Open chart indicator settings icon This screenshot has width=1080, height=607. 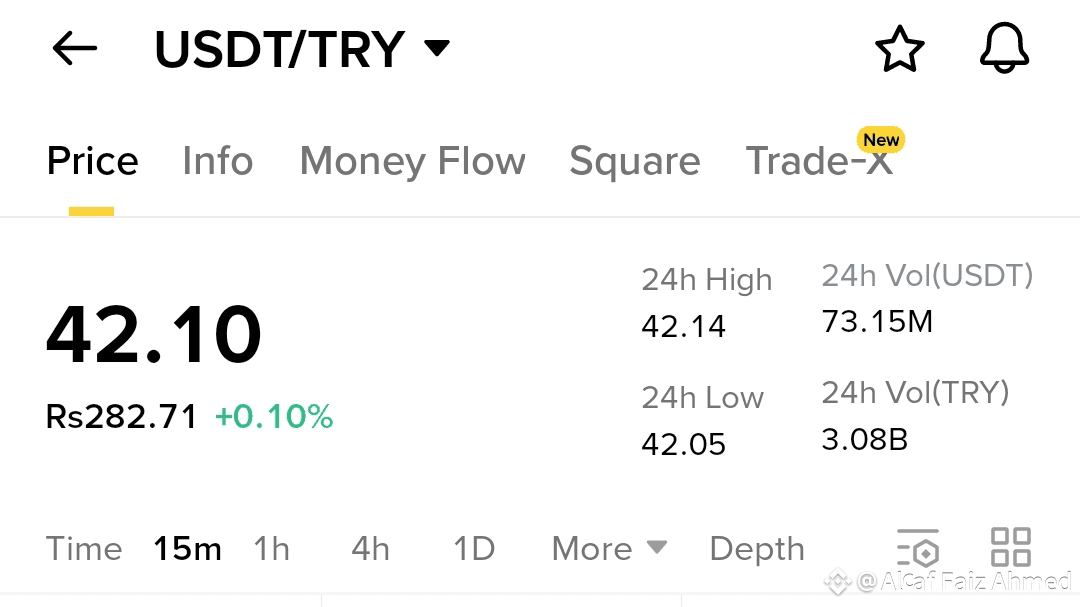point(917,548)
